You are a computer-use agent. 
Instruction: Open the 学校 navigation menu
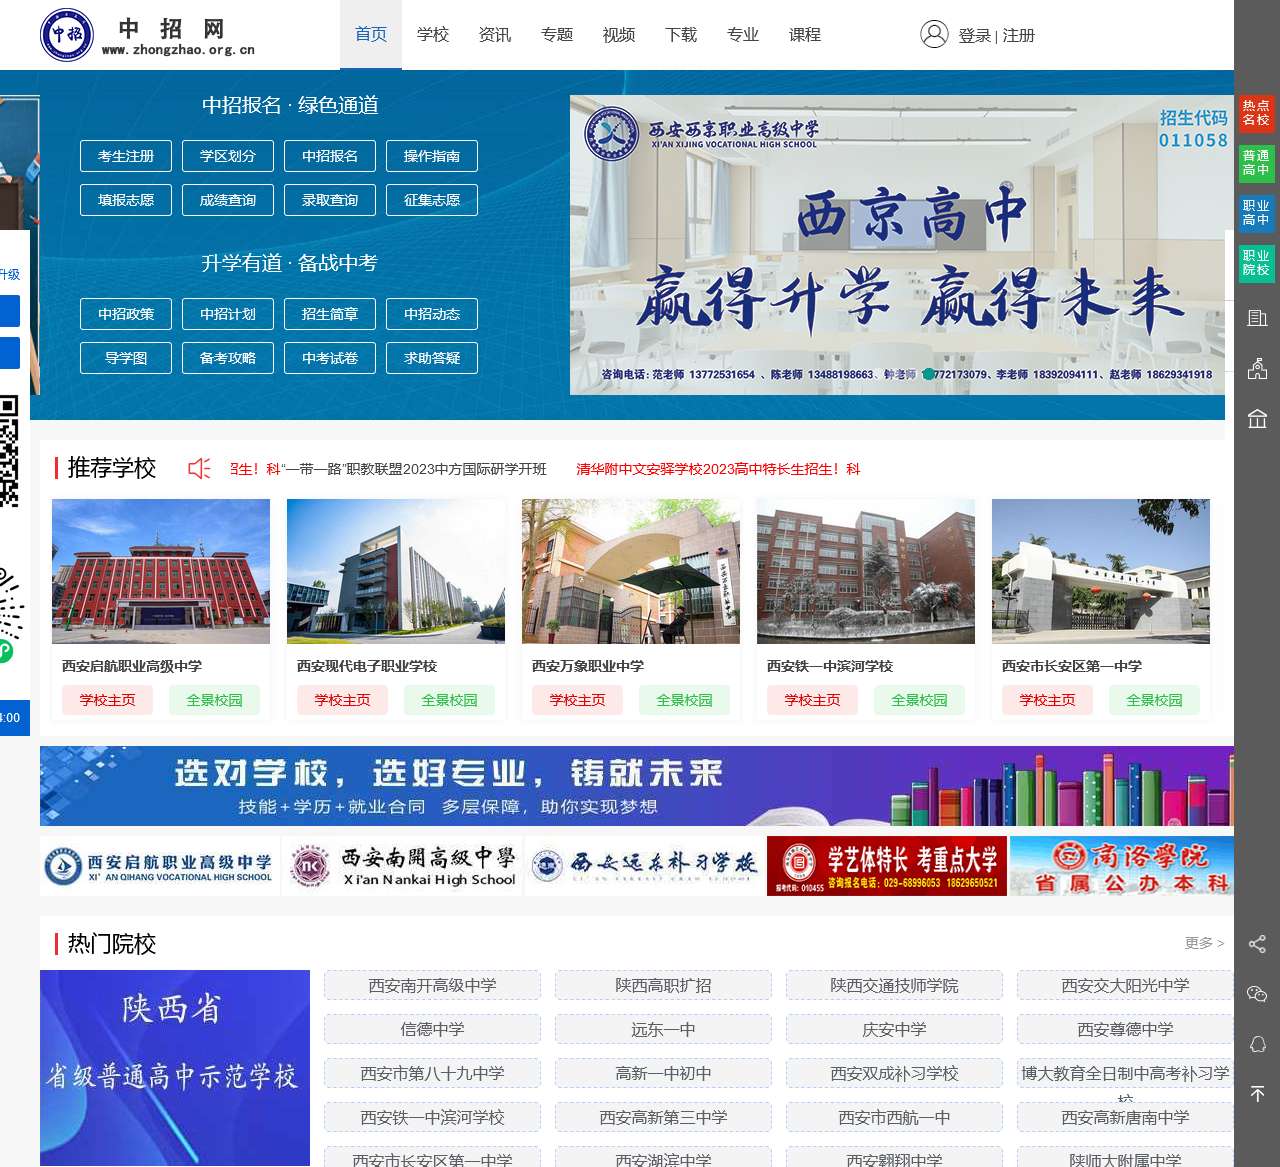(433, 35)
